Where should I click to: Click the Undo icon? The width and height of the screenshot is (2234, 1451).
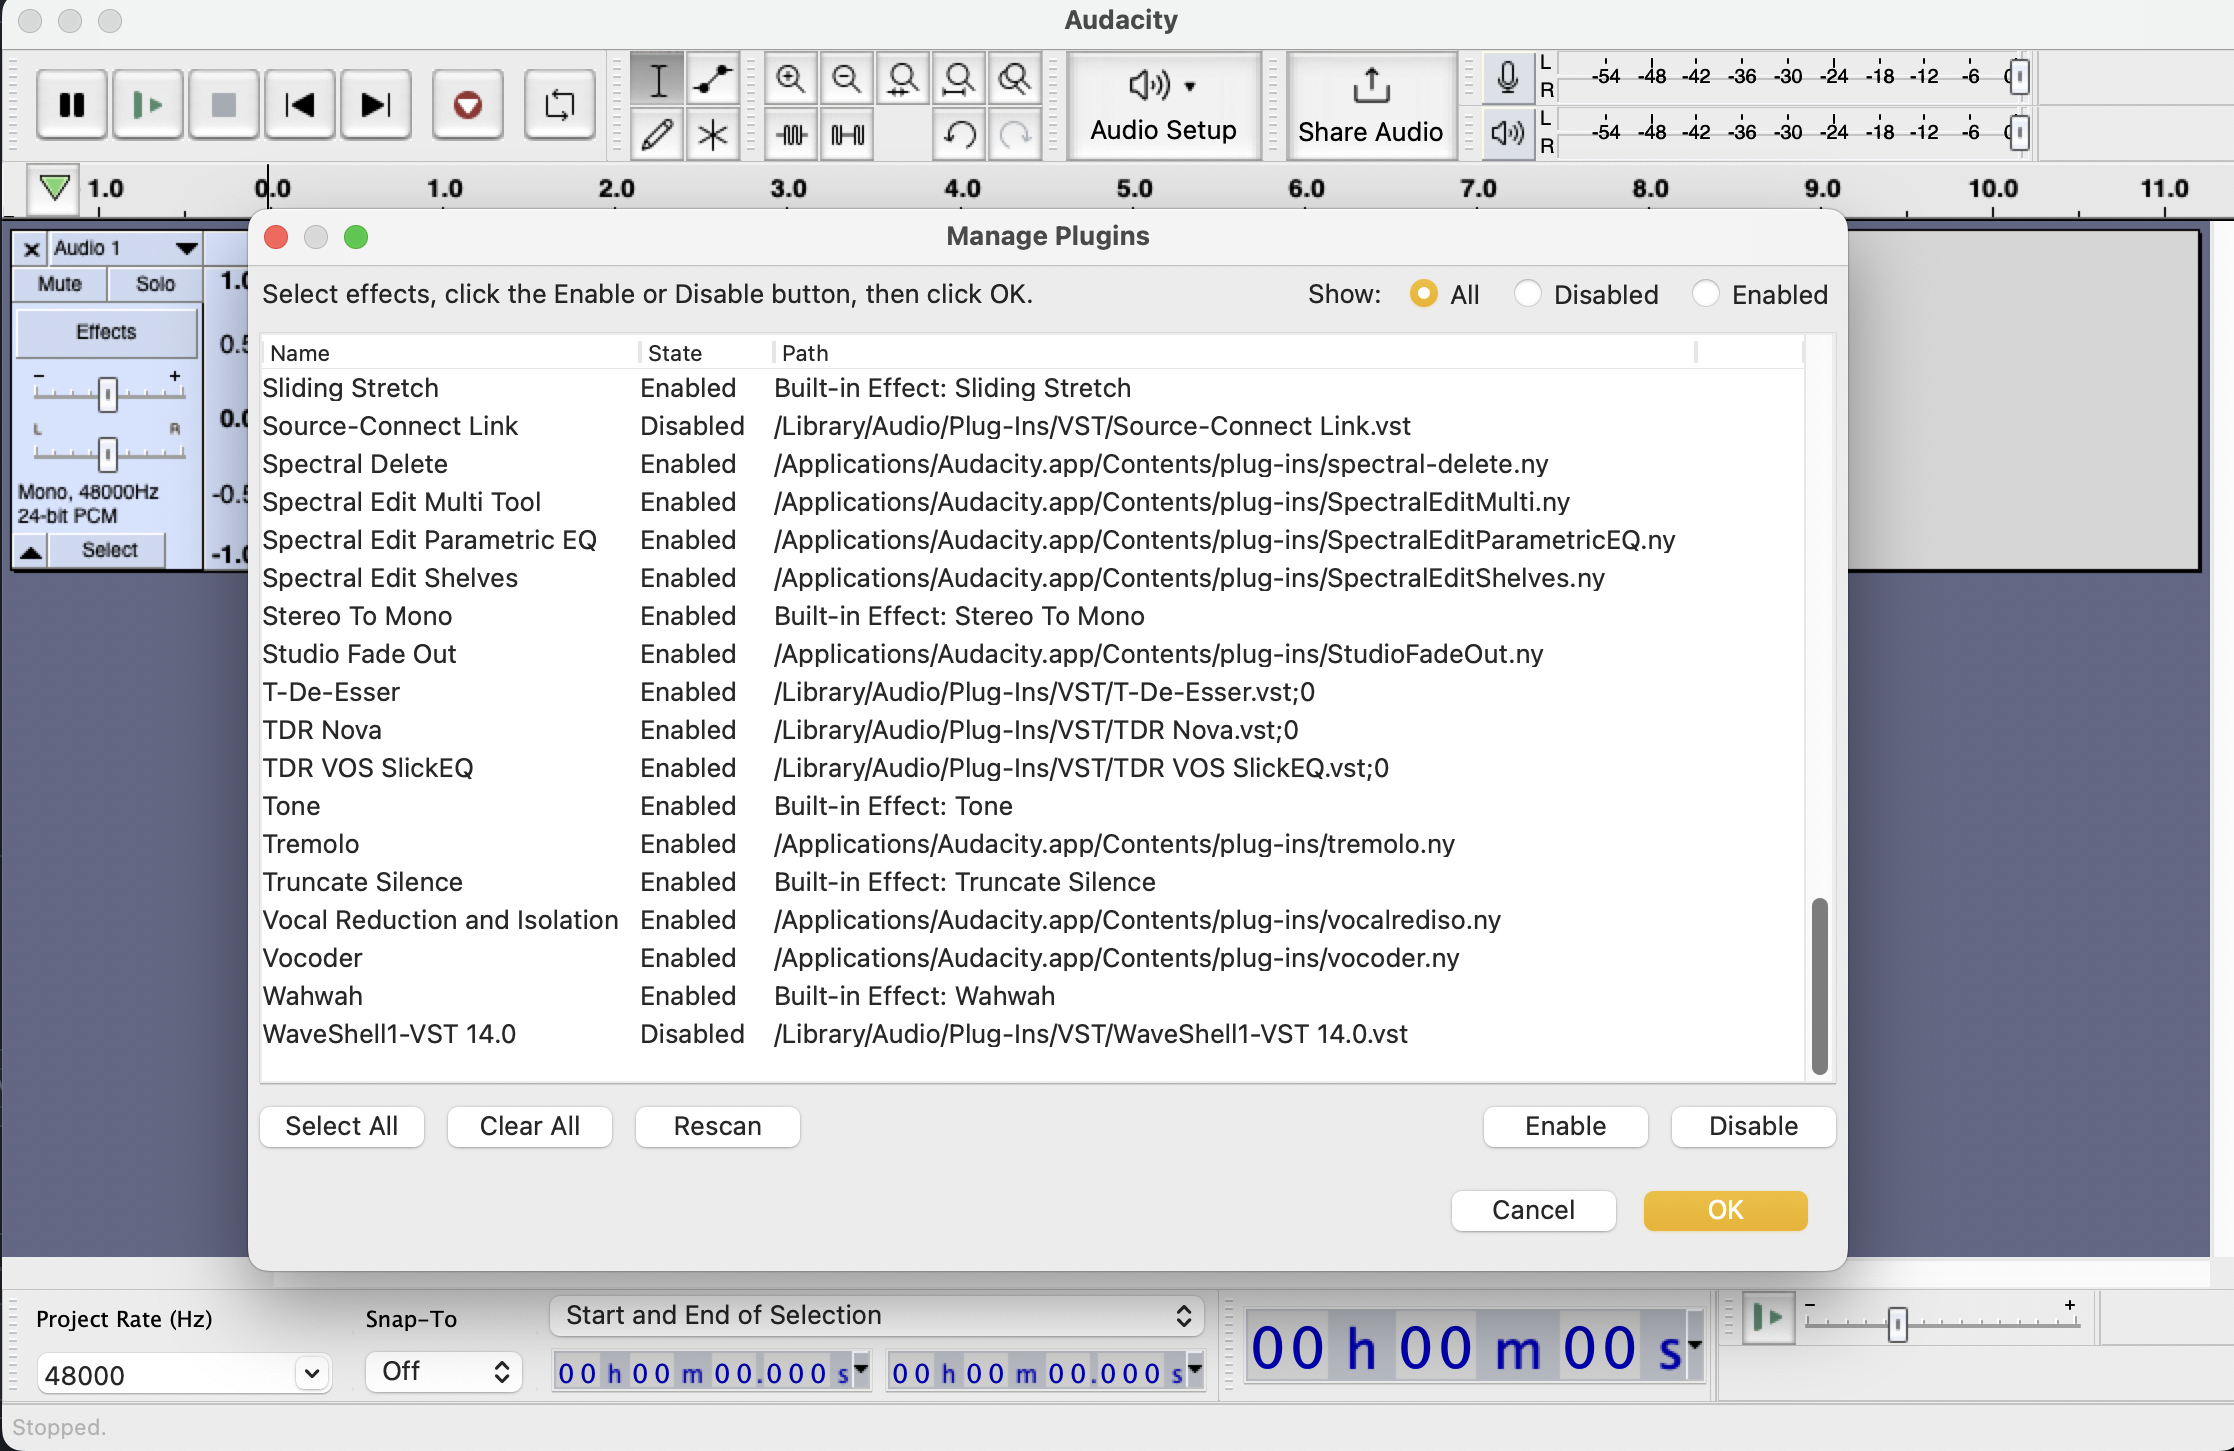coord(958,135)
